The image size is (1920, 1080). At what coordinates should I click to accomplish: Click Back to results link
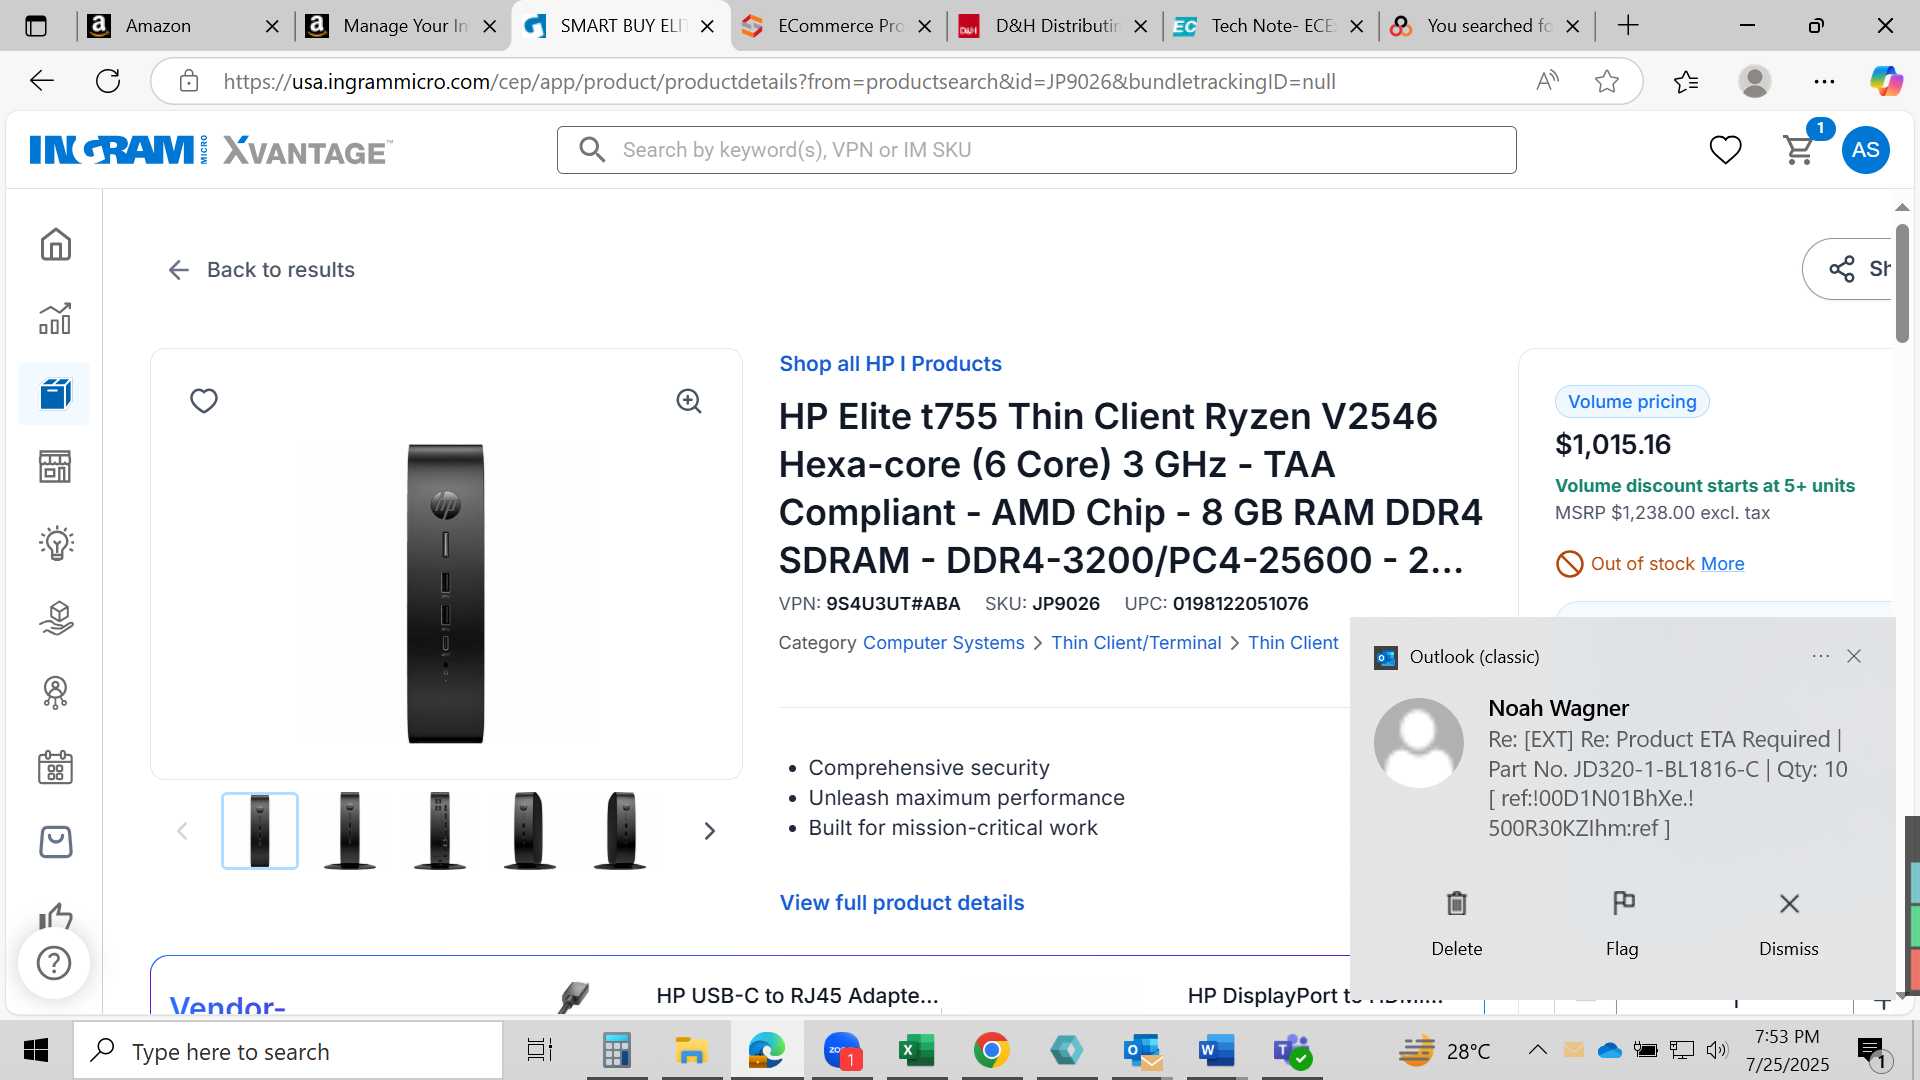[261, 270]
